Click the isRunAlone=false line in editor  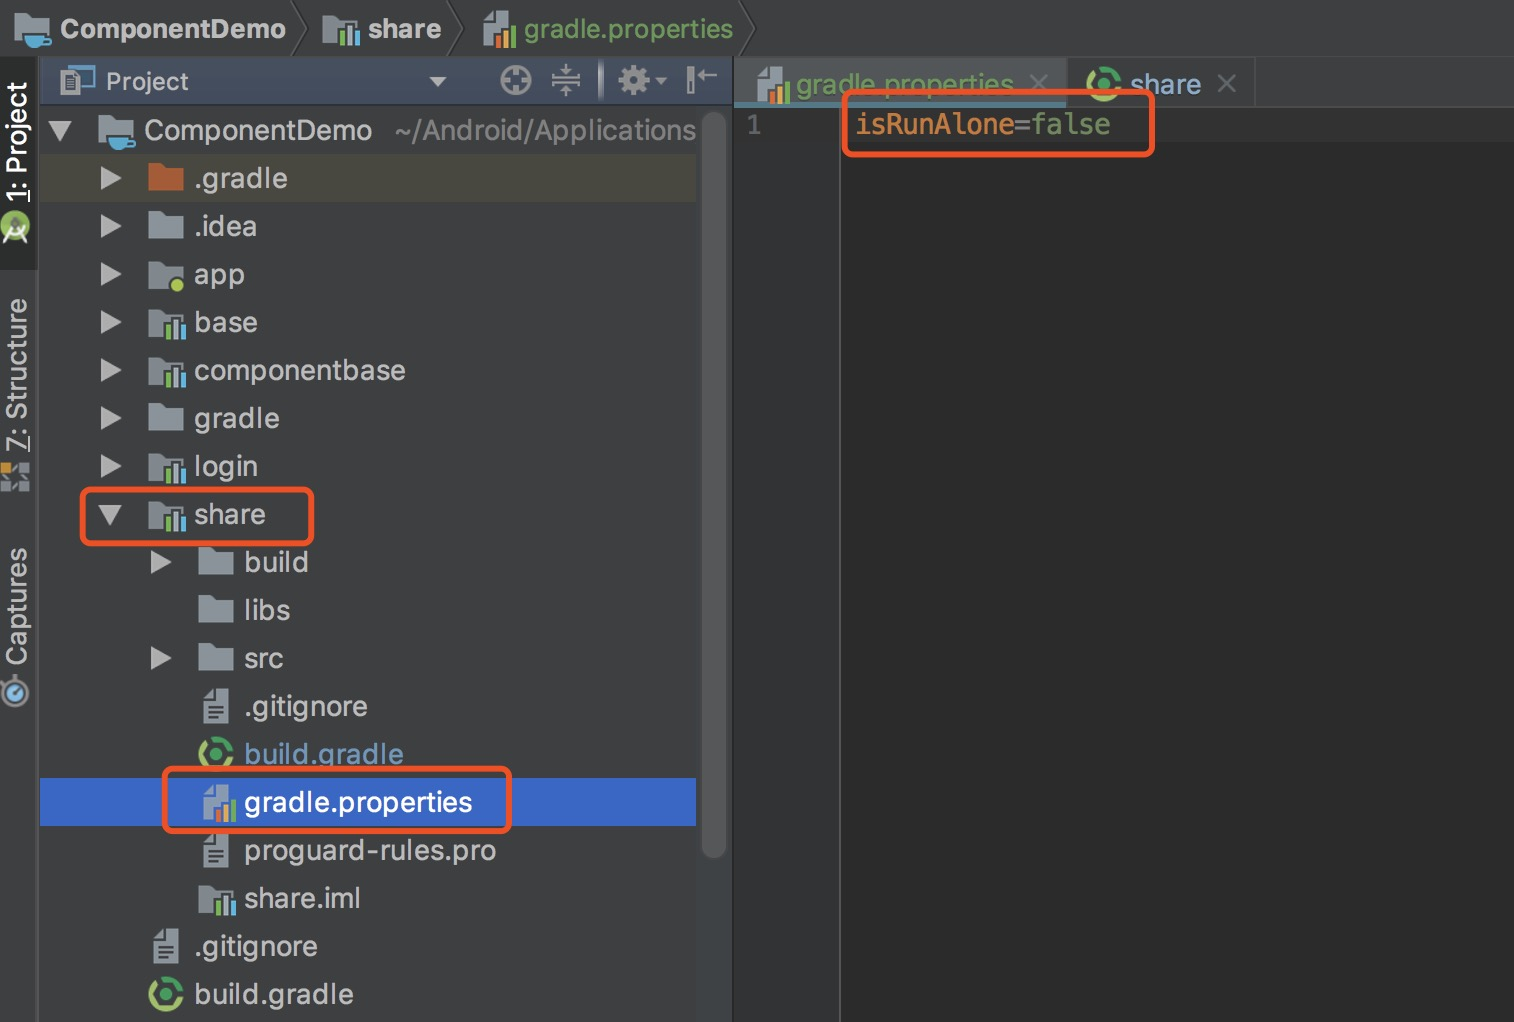click(x=982, y=124)
